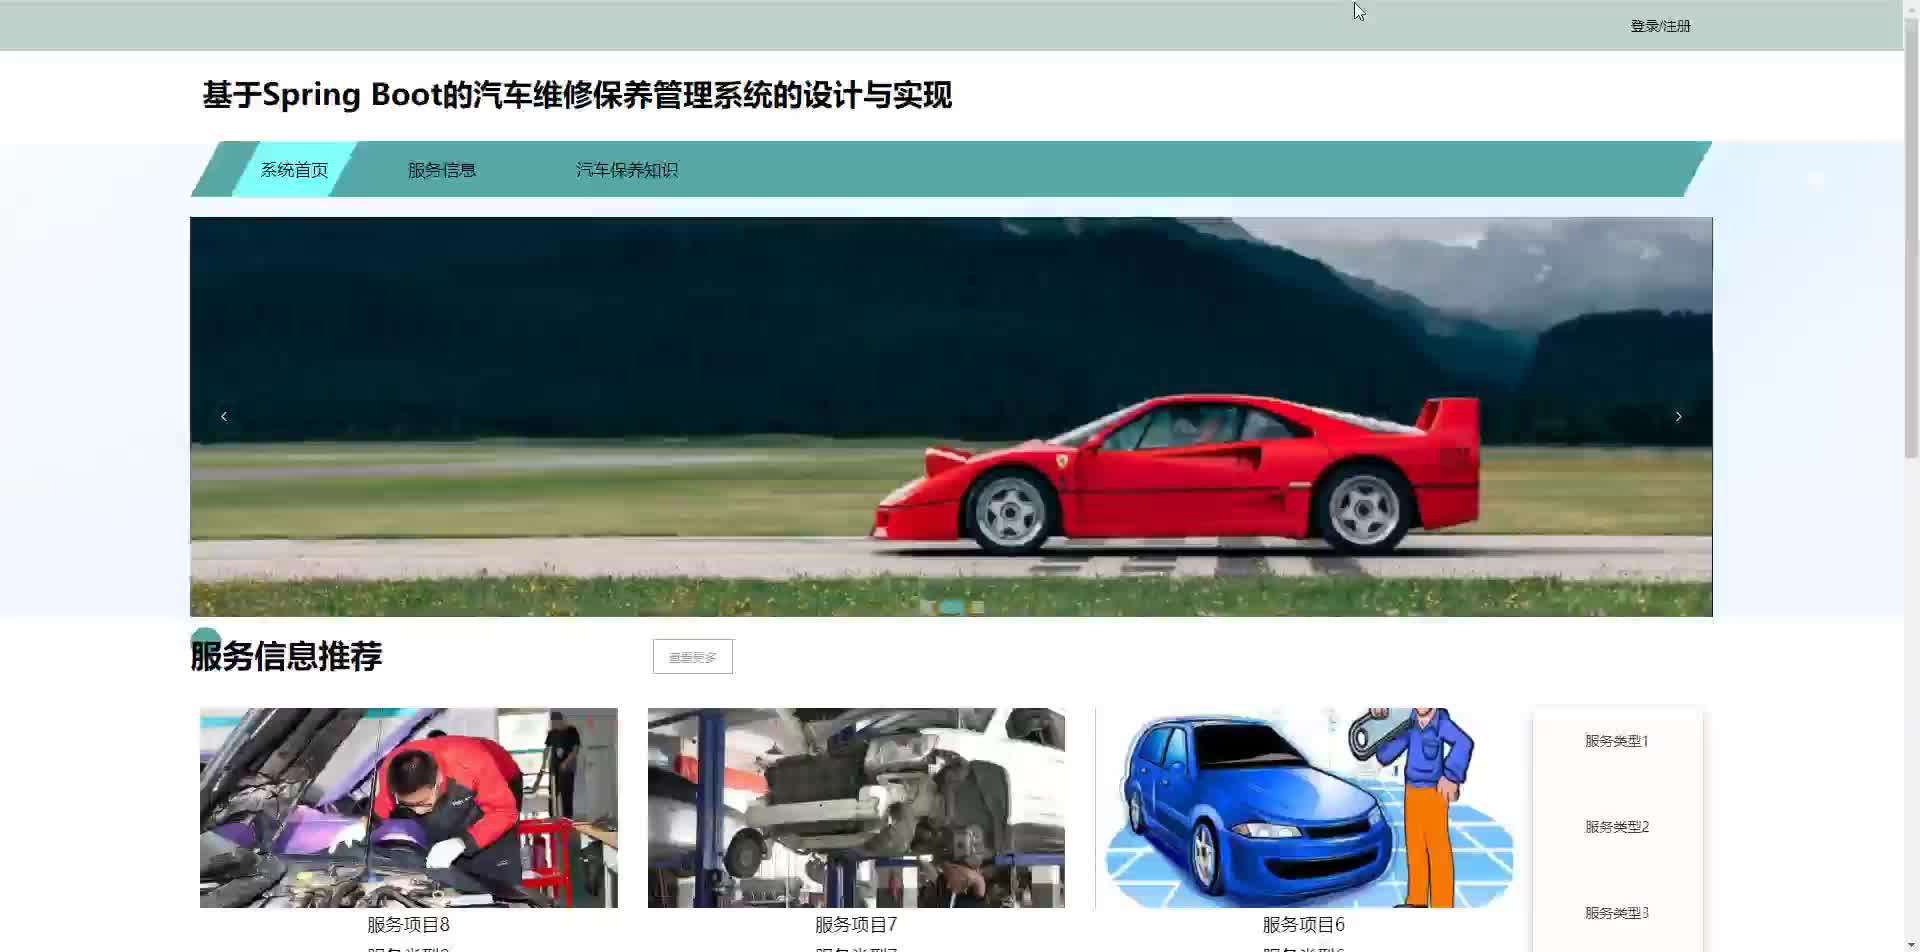1920x952 pixels.
Task: Open the 登录/注册 login link
Action: tap(1660, 26)
